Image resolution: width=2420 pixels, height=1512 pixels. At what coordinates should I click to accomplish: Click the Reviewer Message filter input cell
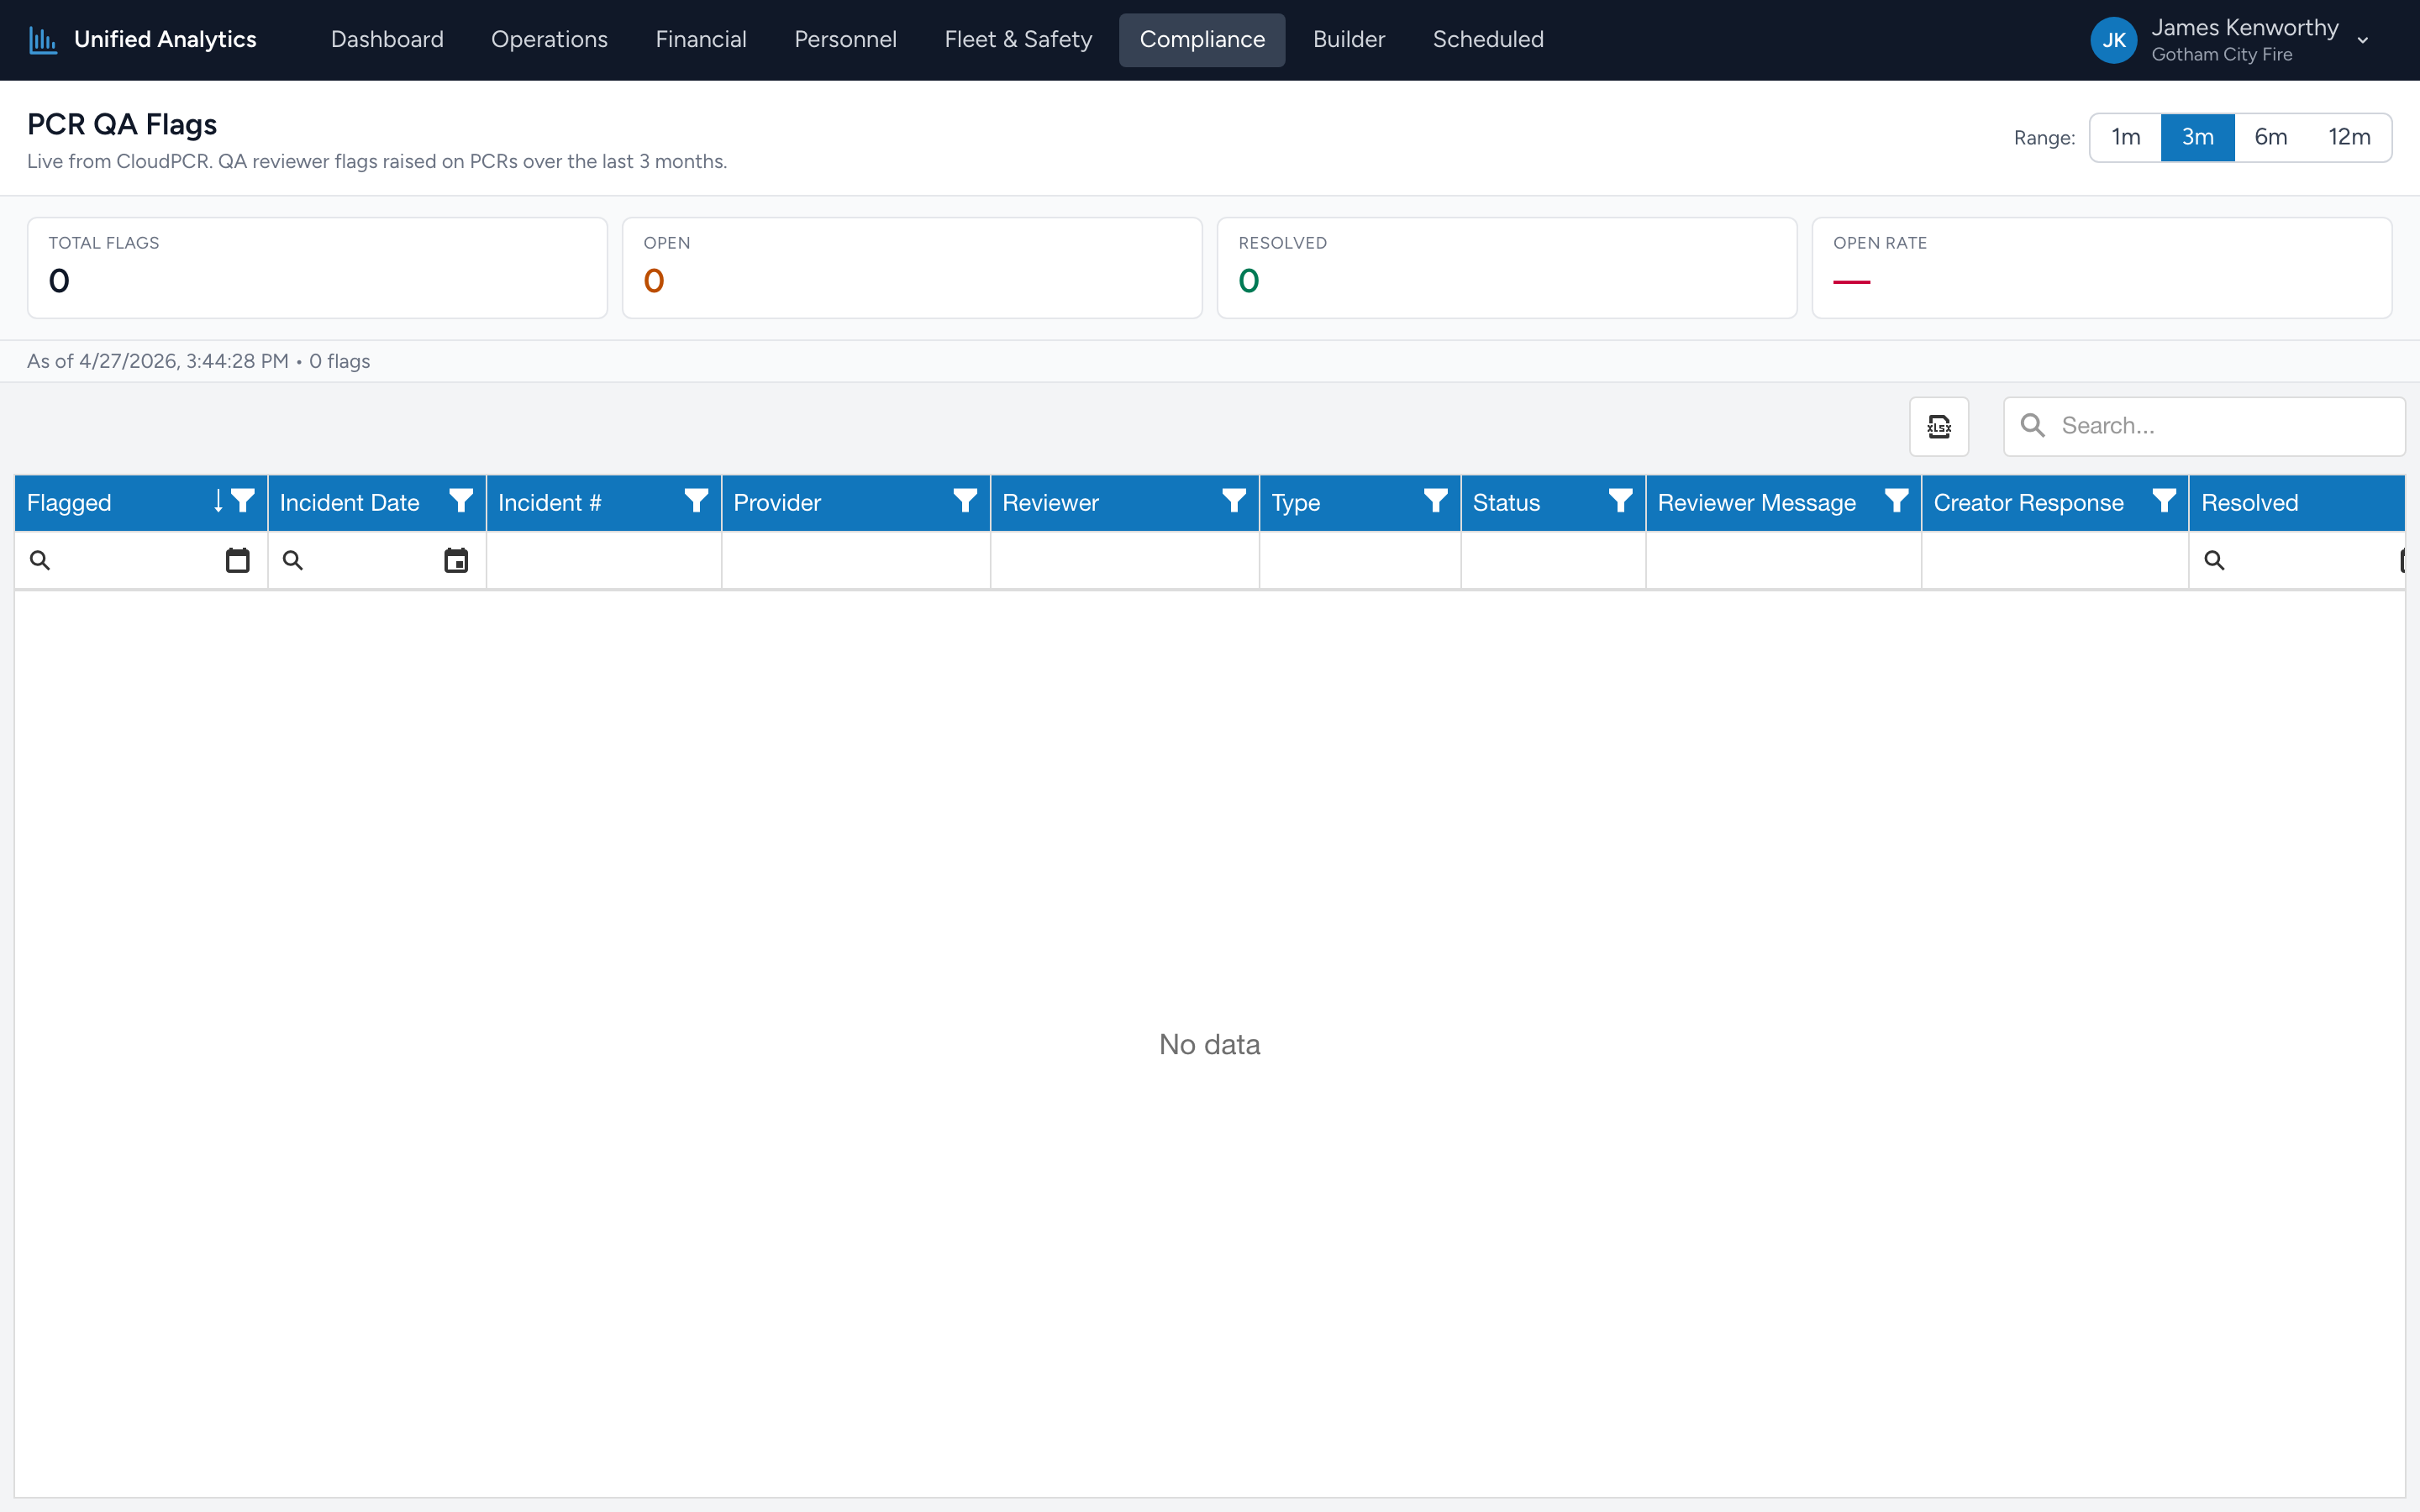pyautogui.click(x=1783, y=561)
